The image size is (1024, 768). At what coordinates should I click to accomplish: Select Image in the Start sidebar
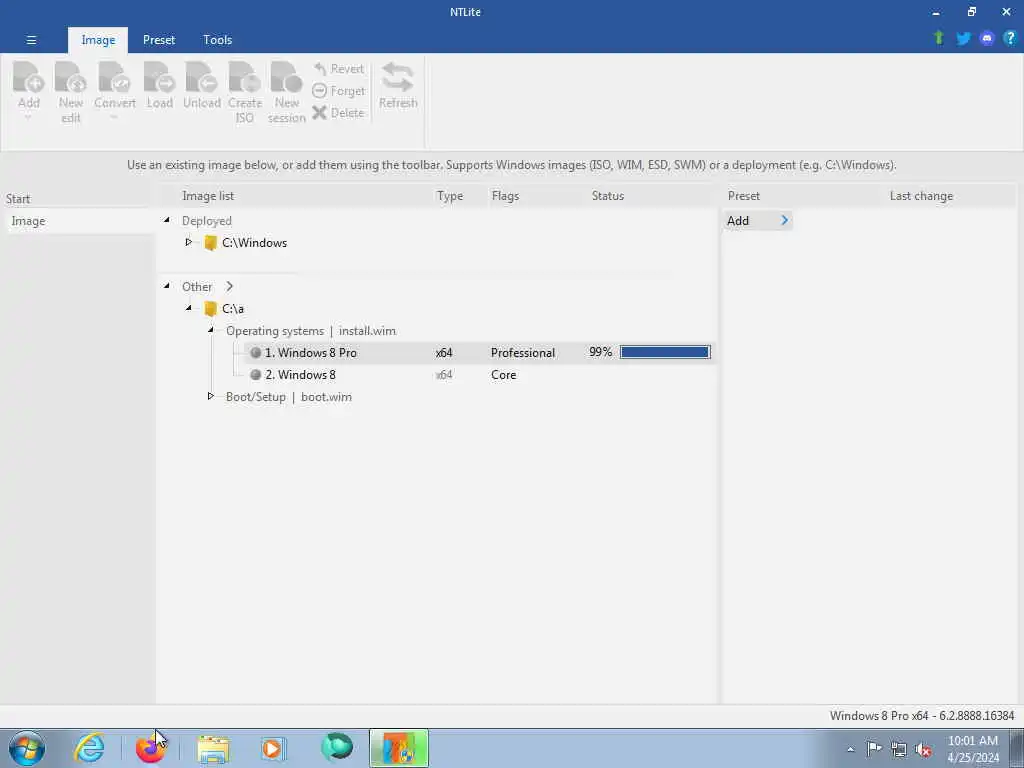(x=78, y=221)
